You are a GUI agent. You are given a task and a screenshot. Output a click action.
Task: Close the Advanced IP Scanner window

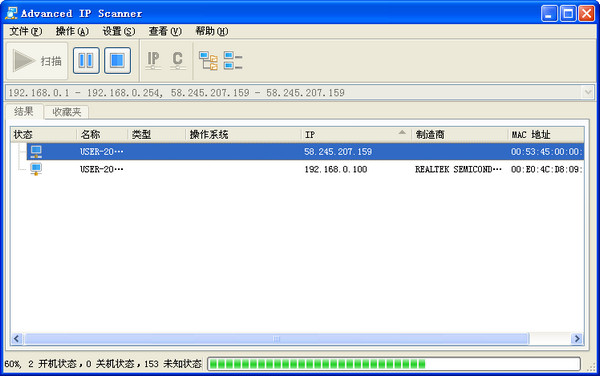click(586, 14)
